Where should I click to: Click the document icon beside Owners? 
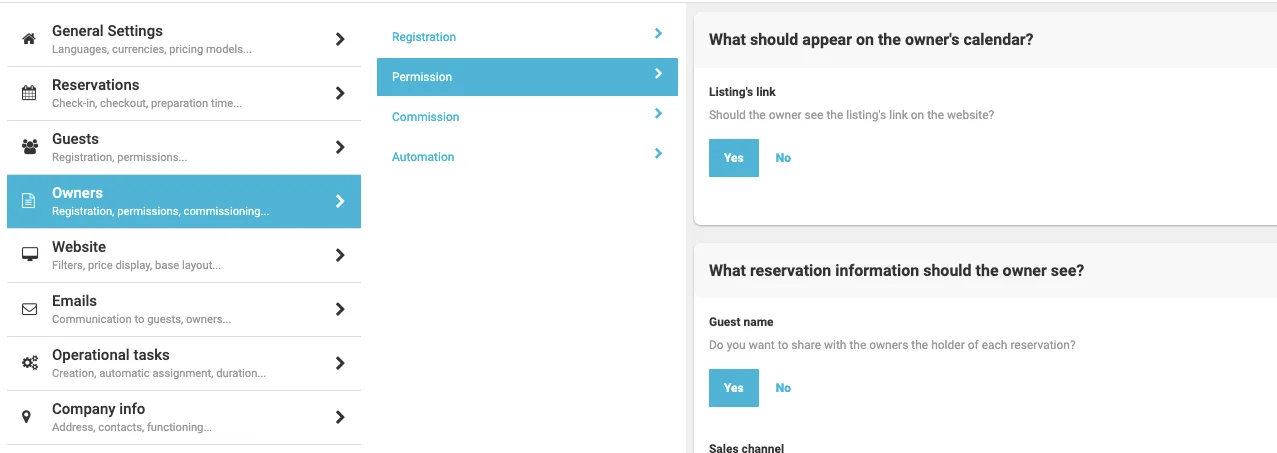(x=29, y=201)
